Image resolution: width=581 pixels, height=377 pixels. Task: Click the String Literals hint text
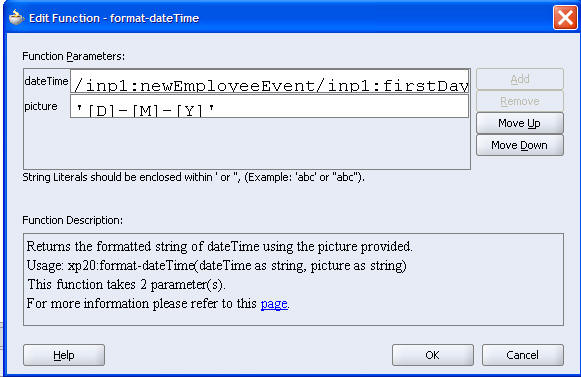pos(193,177)
